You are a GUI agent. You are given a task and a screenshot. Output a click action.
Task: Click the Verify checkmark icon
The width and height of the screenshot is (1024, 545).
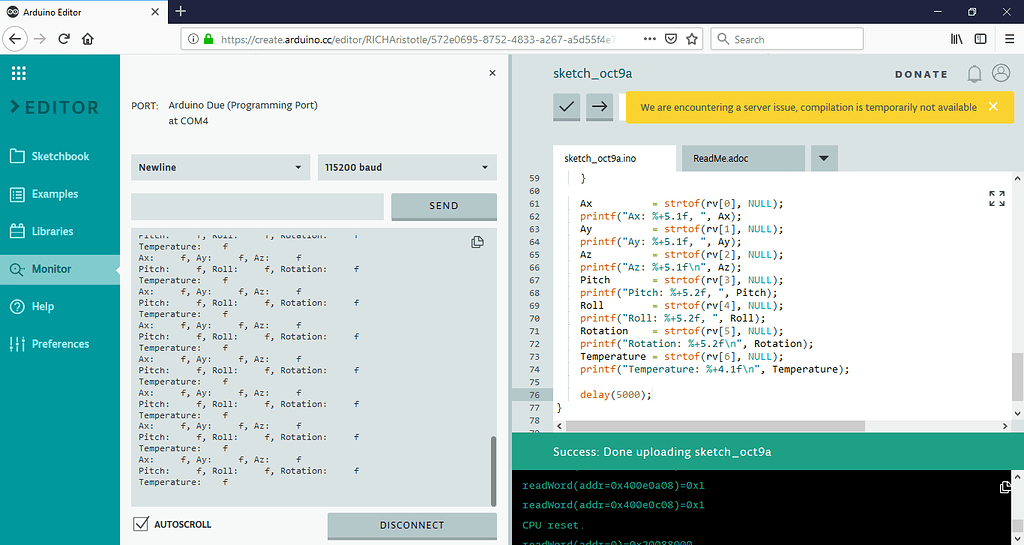pos(567,106)
